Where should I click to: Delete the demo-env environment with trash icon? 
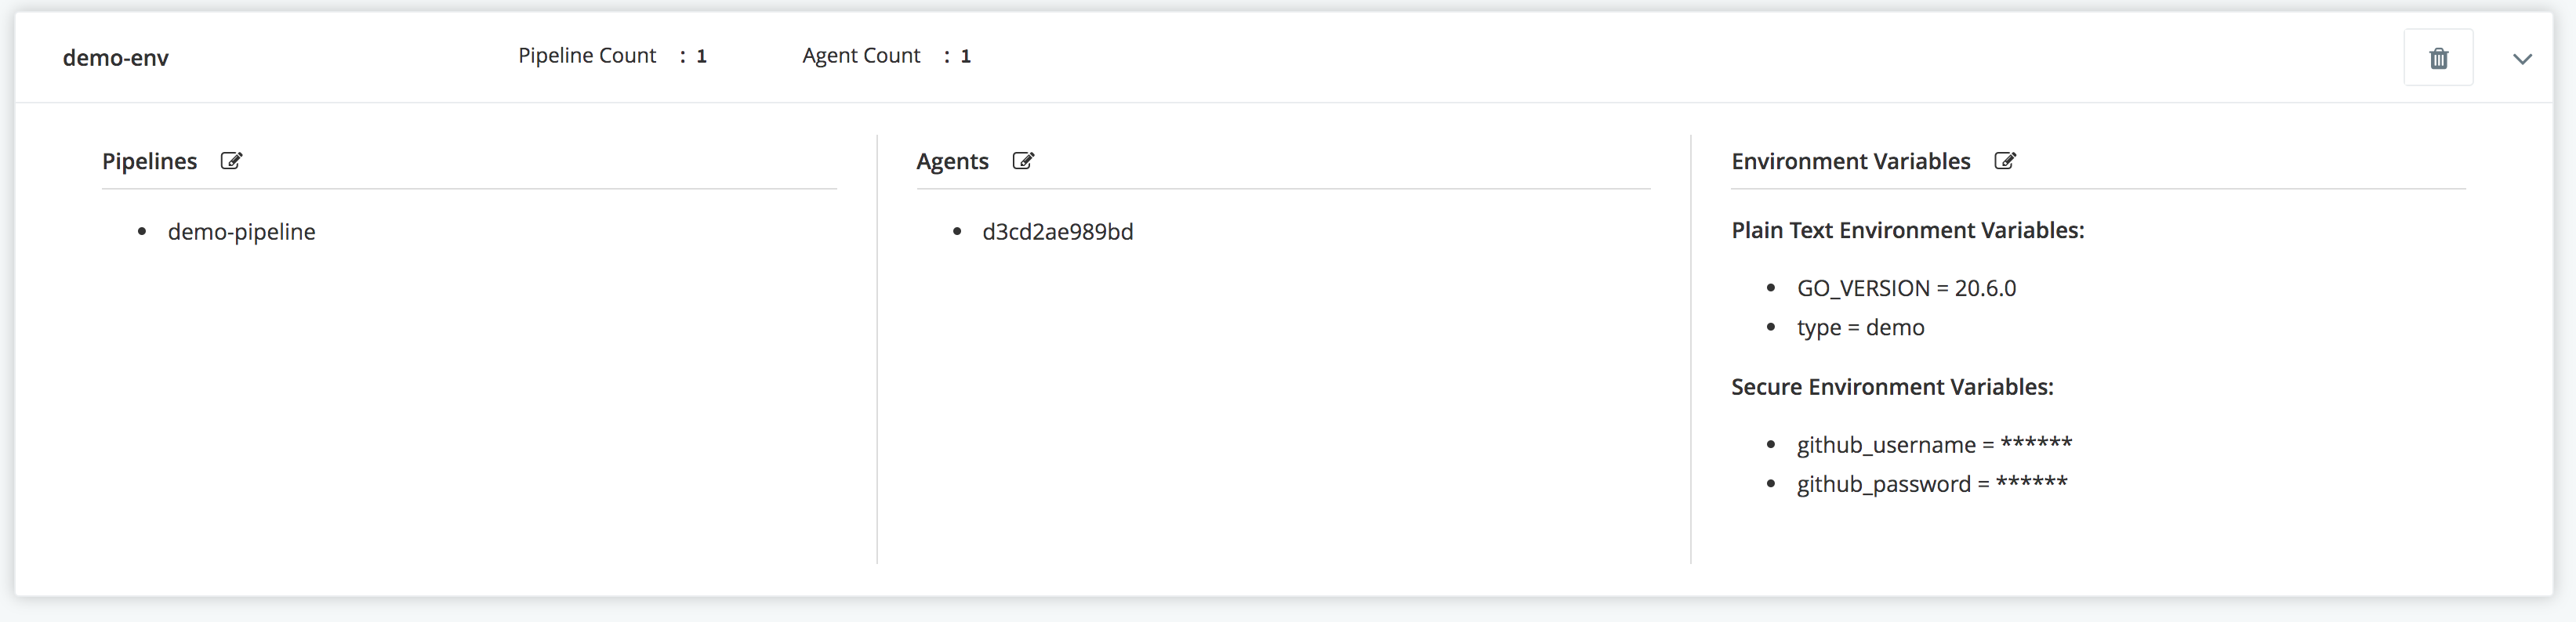[2438, 58]
